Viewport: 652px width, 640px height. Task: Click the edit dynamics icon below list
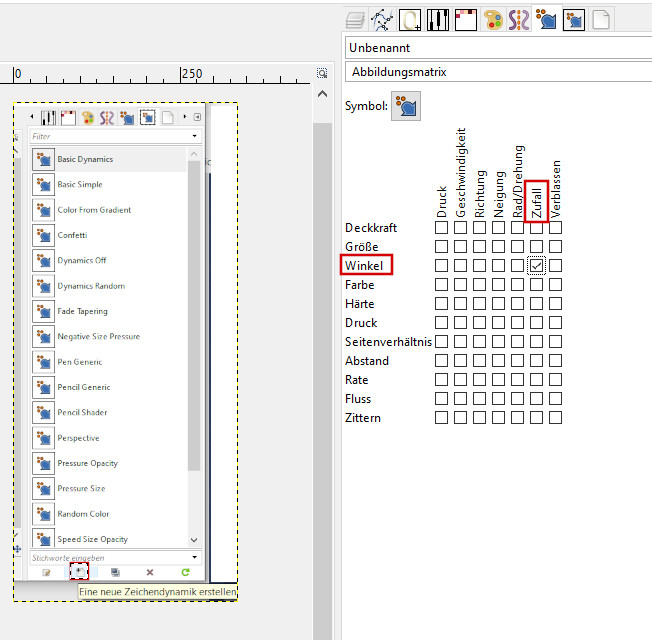46,572
